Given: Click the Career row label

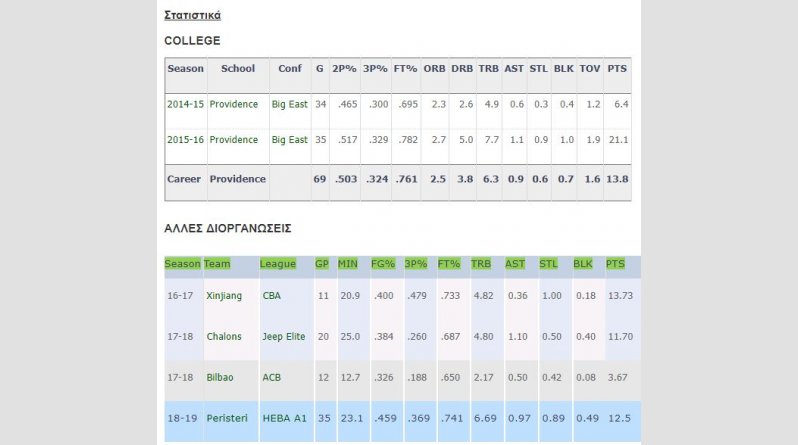Looking at the screenshot, I should (184, 179).
